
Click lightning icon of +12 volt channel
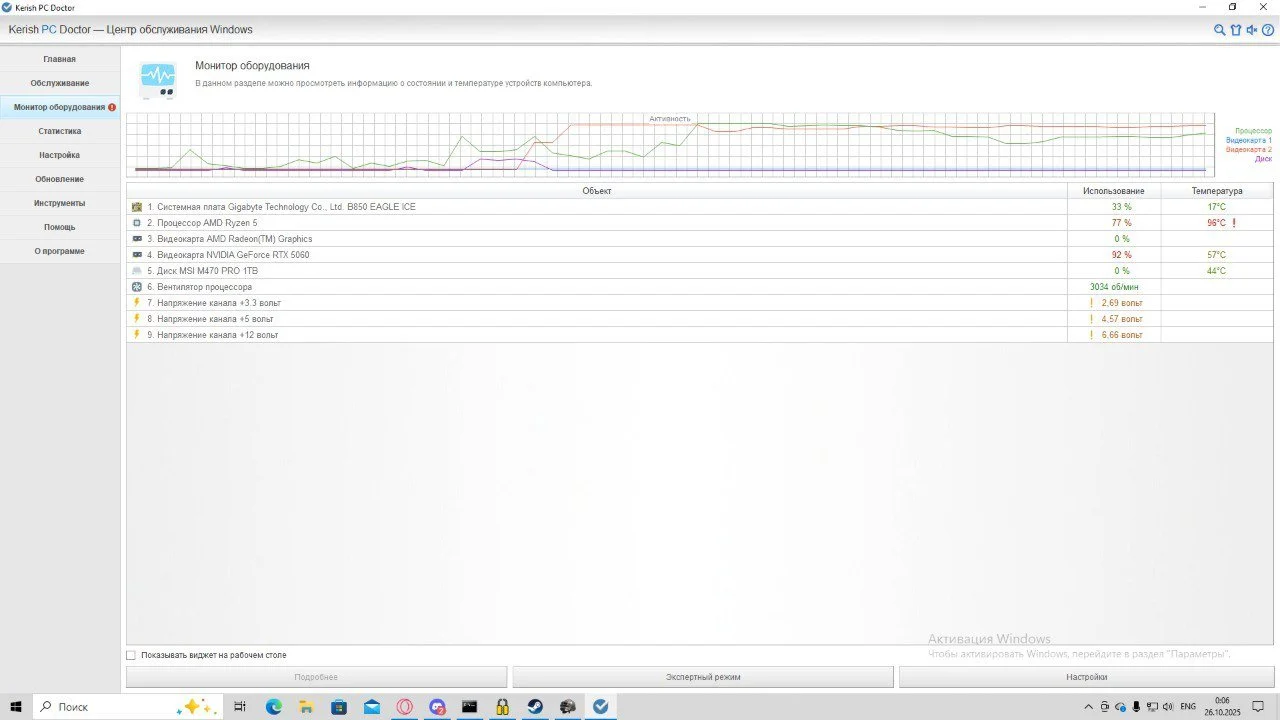point(137,335)
